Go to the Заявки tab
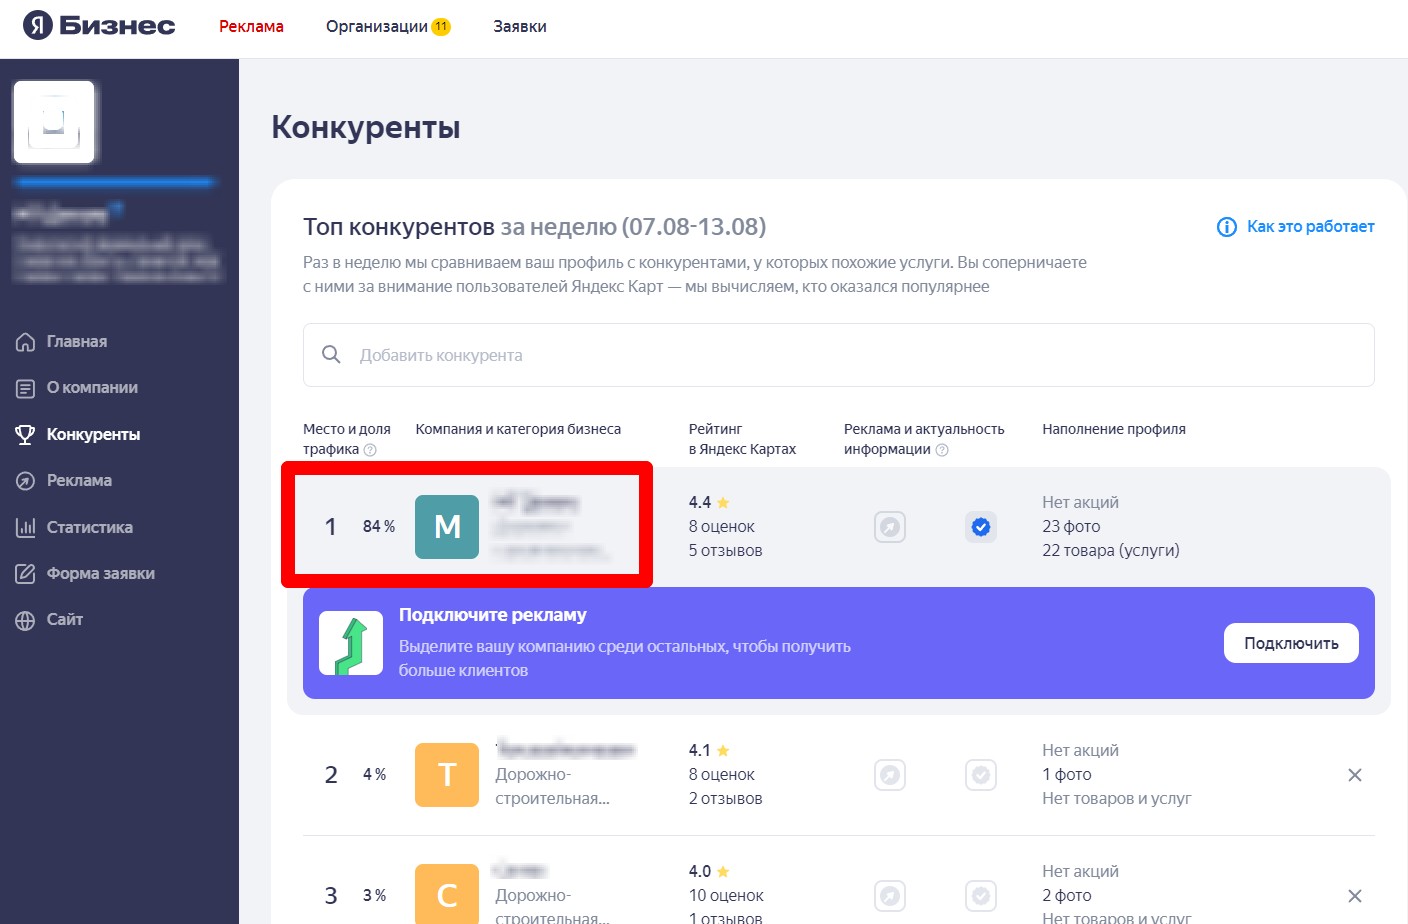 pos(519,26)
